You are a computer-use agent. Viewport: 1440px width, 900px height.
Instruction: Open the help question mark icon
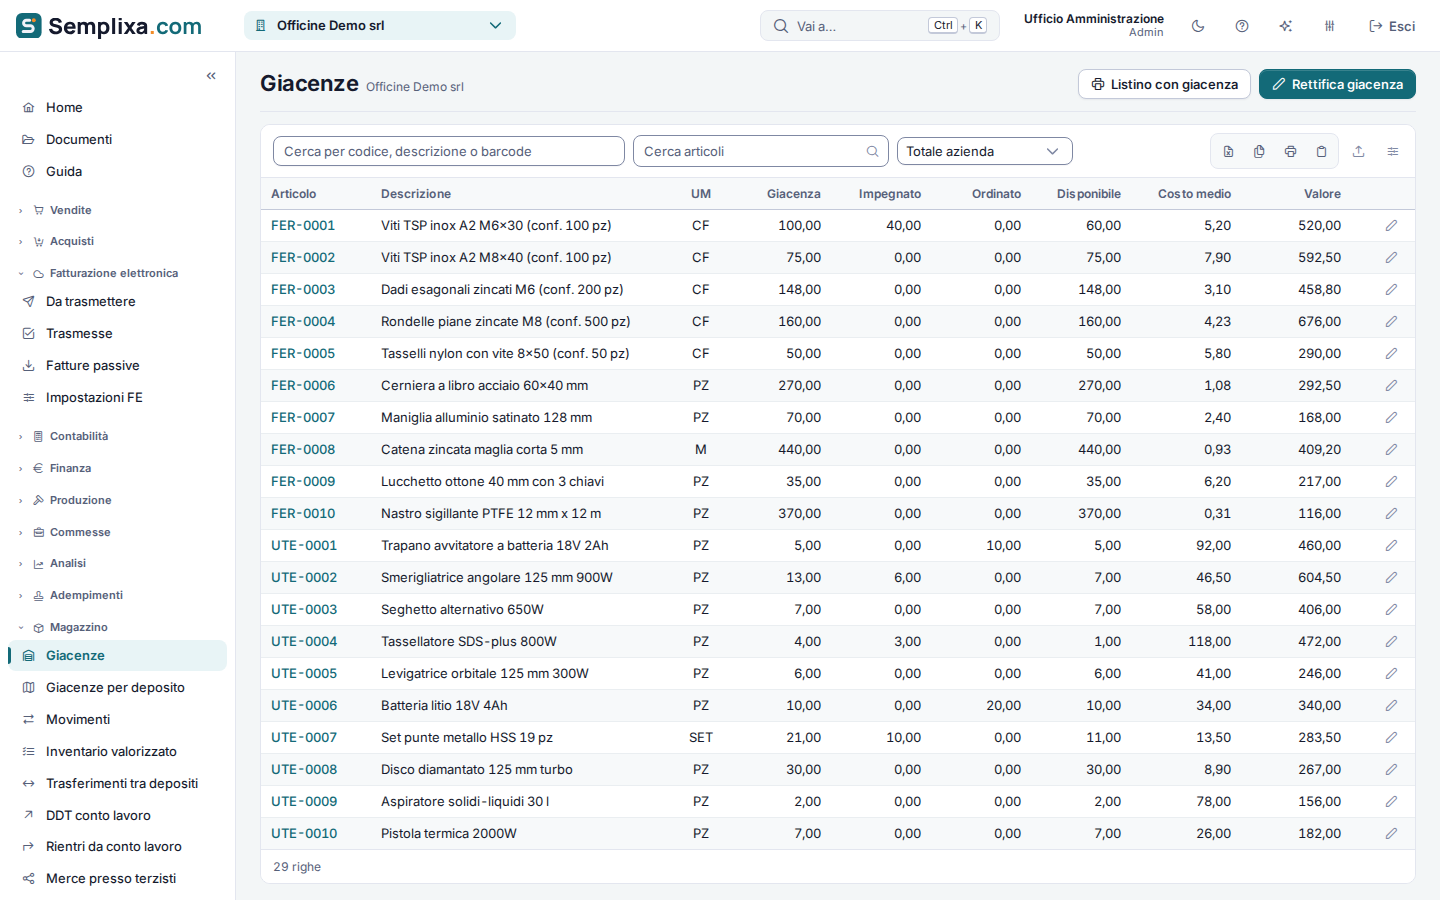[1242, 26]
